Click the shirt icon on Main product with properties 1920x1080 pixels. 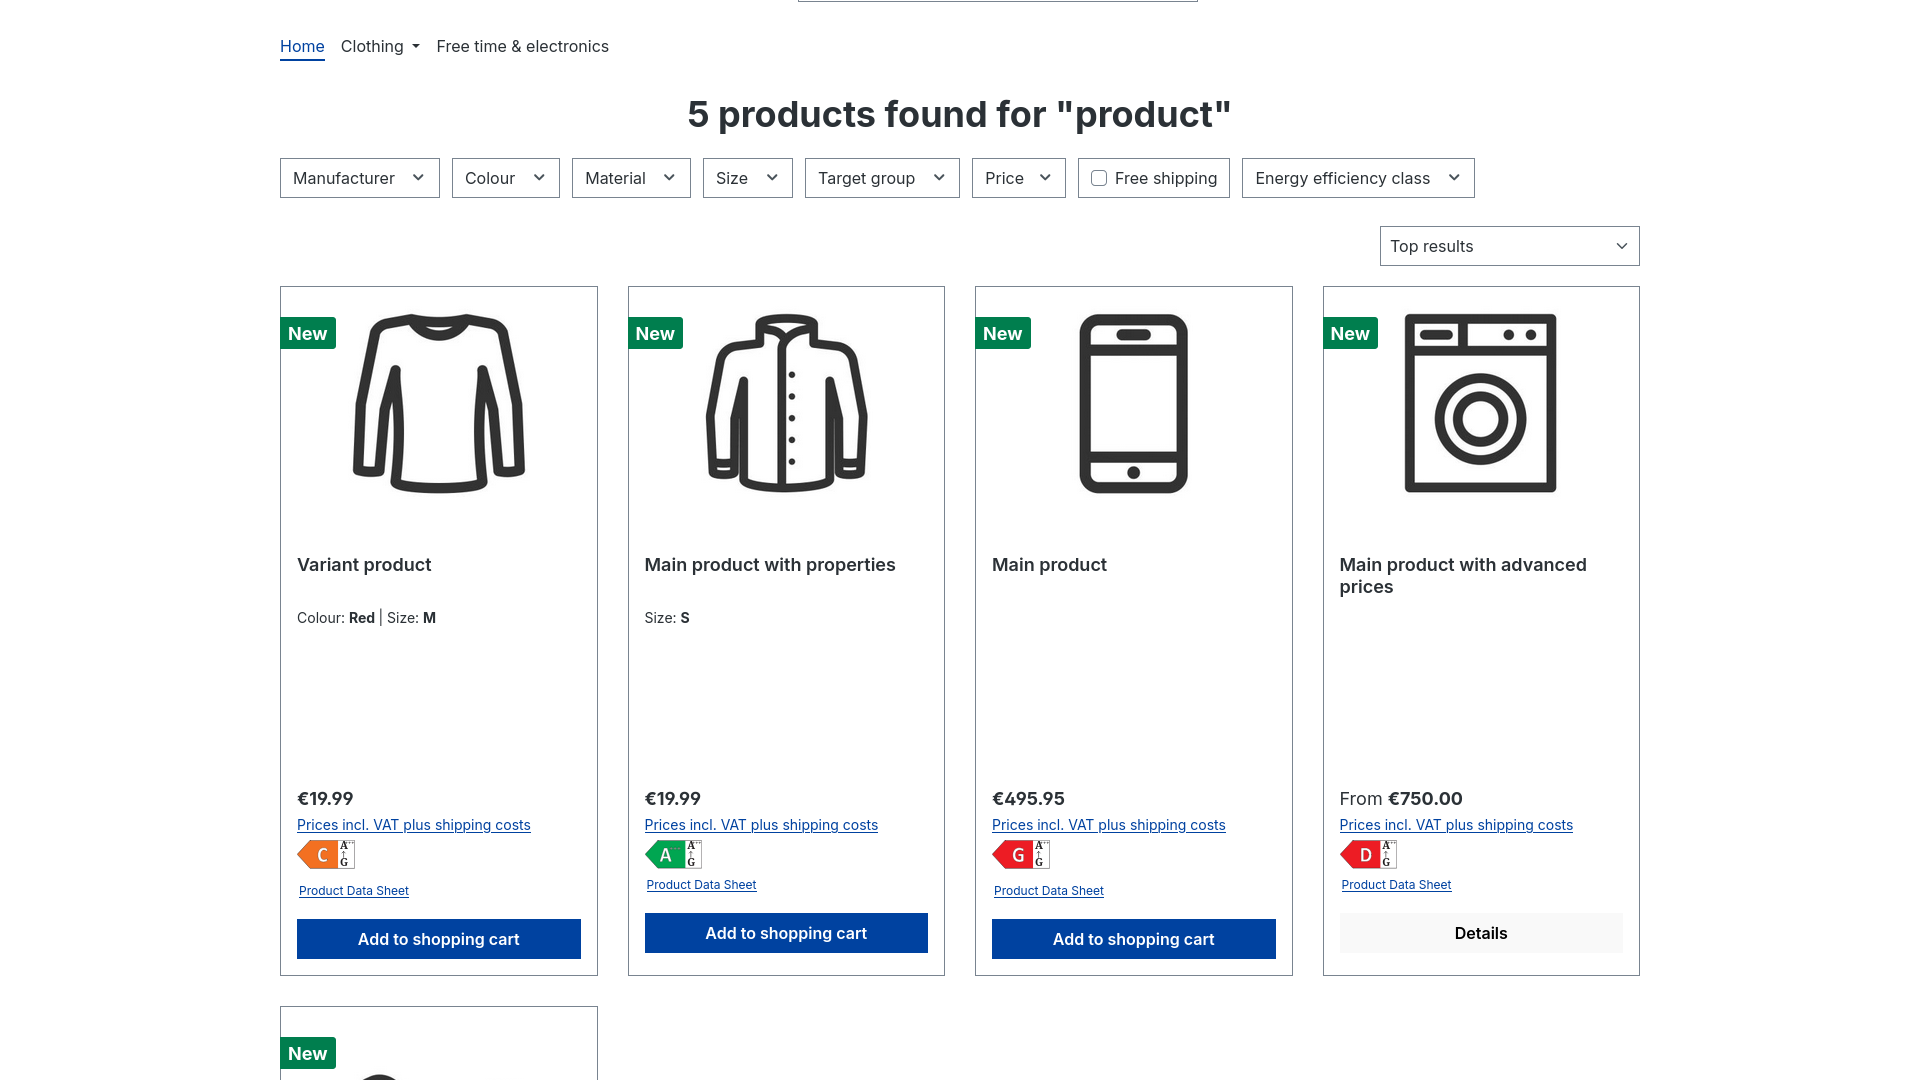tap(786, 403)
